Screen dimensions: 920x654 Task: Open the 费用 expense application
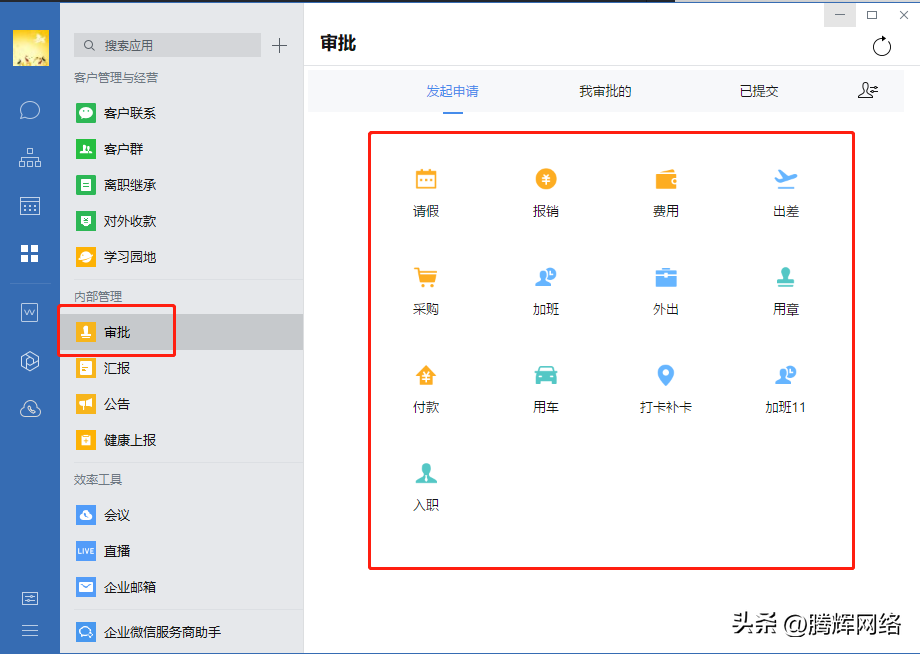(666, 193)
